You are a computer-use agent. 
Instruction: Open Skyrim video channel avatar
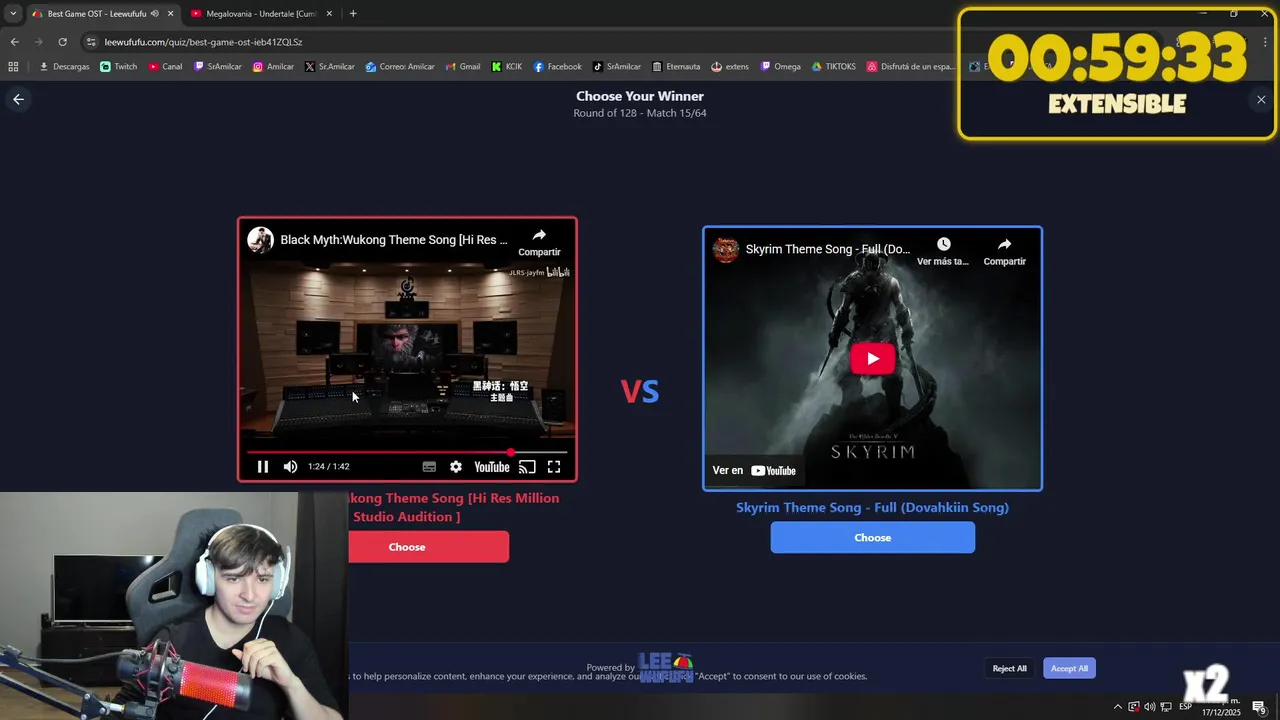pos(726,250)
